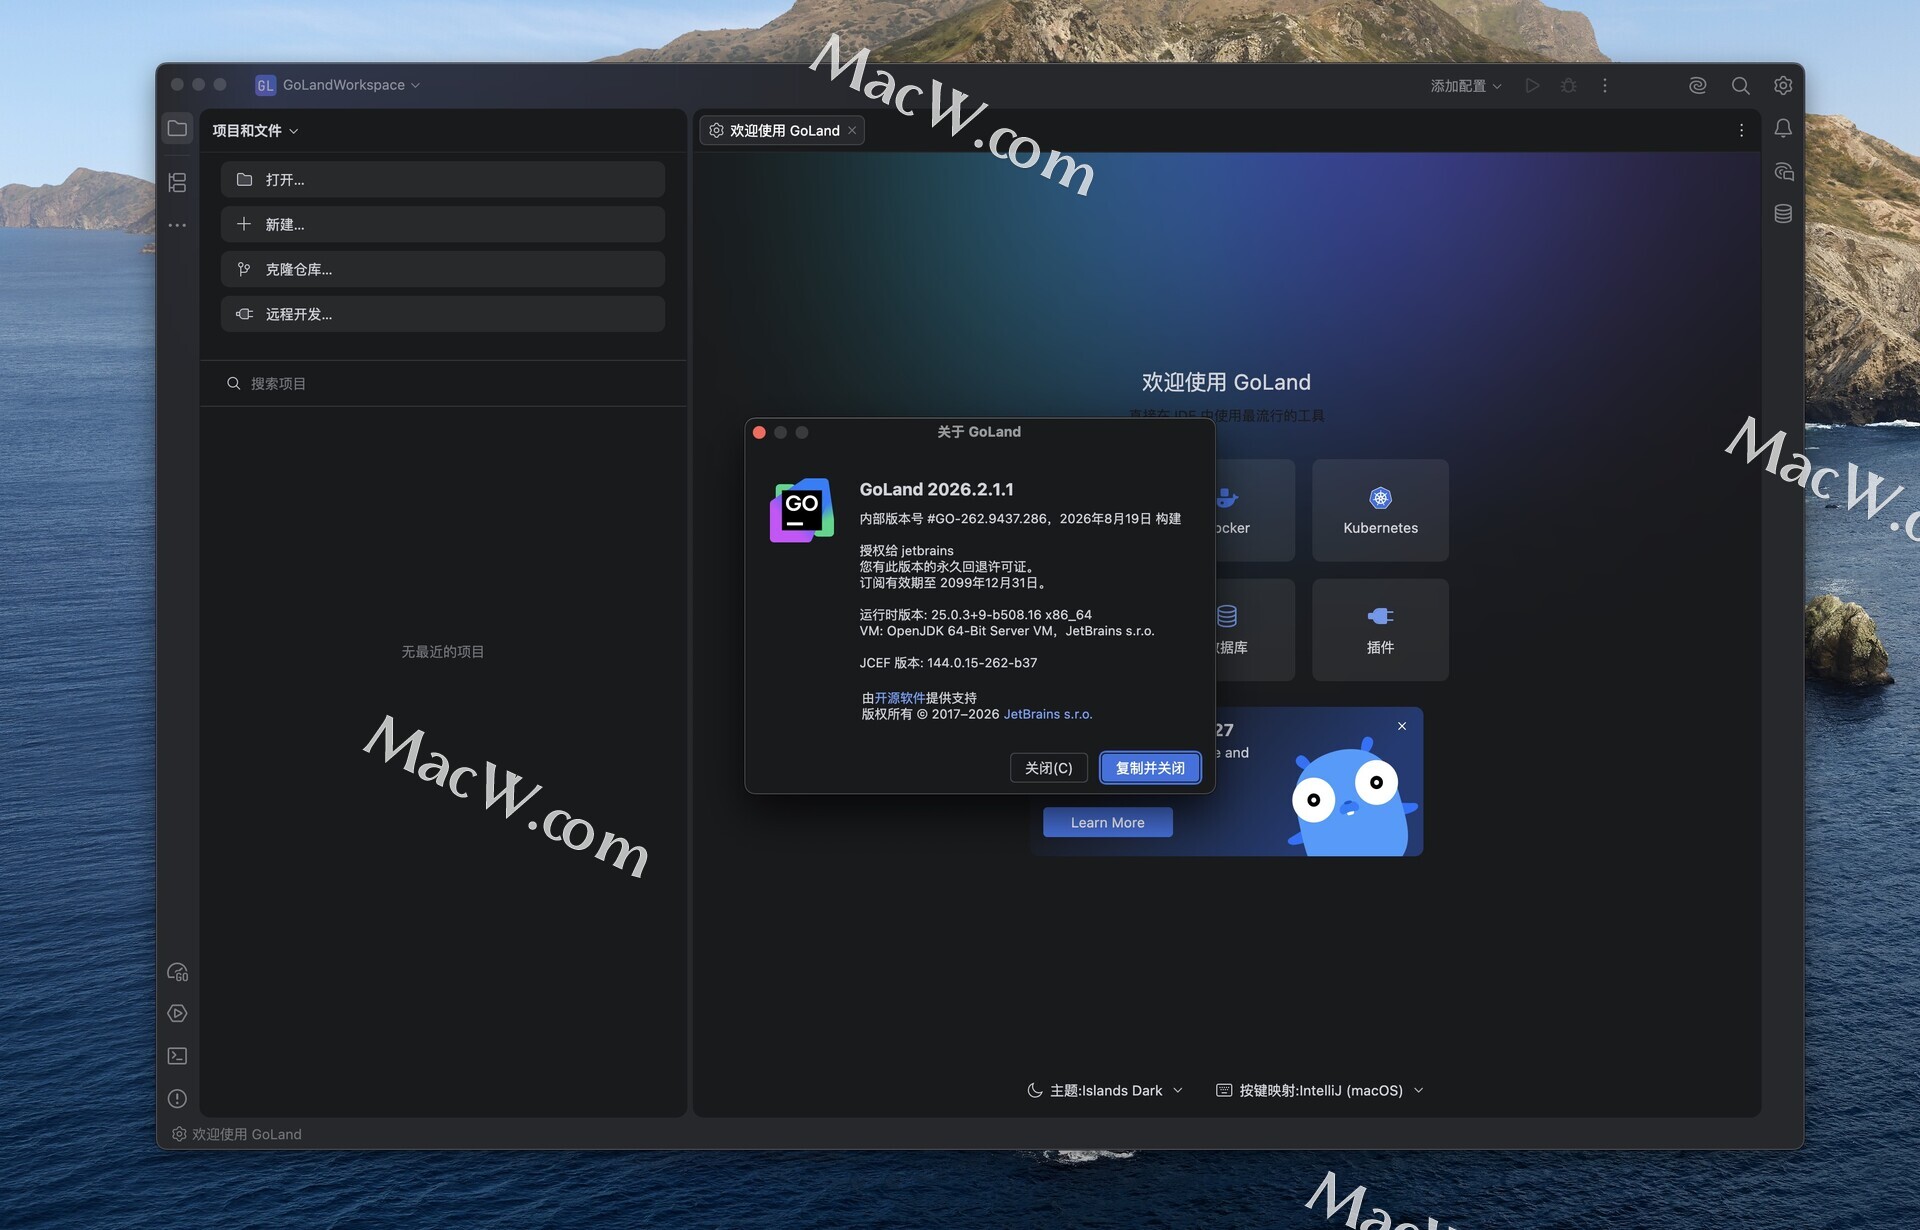1920x1230 pixels.
Task: Open the AI Assistant swirl icon in toolbar
Action: 1697,86
